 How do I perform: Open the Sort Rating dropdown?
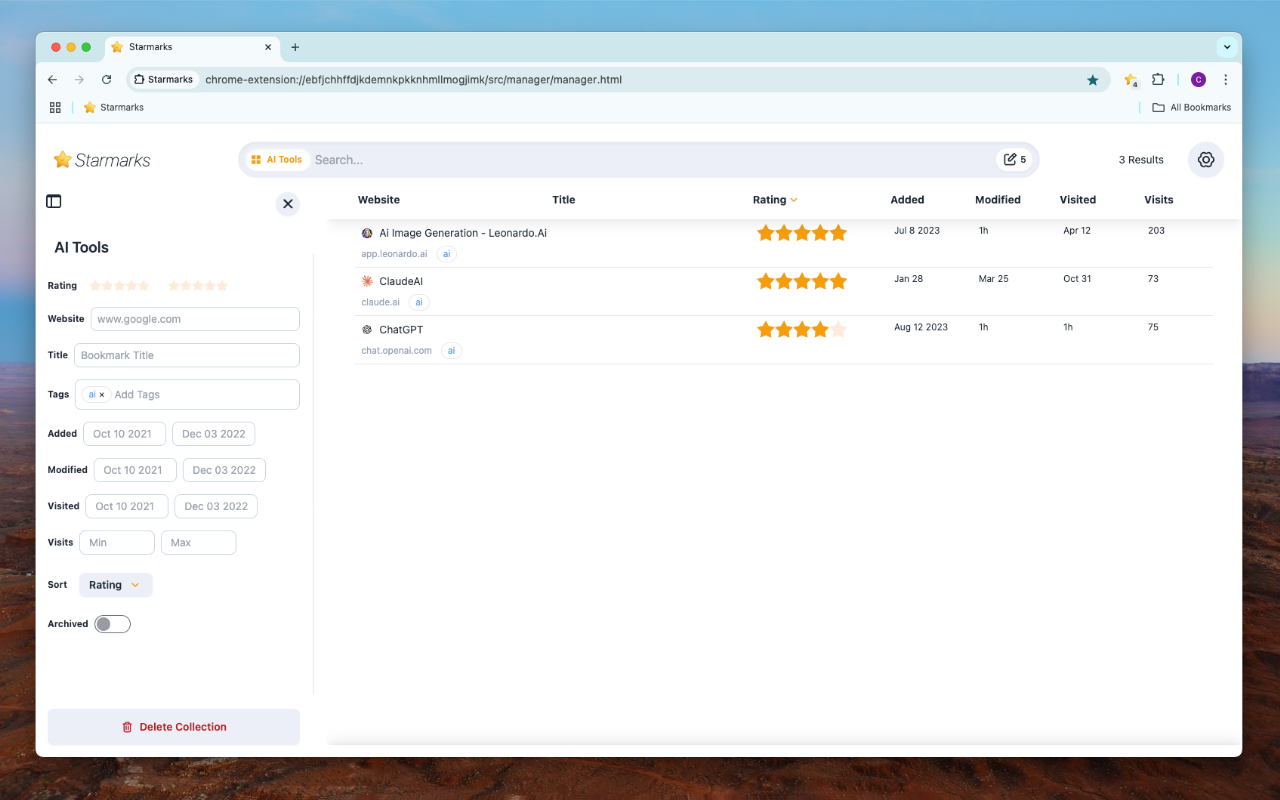click(116, 585)
